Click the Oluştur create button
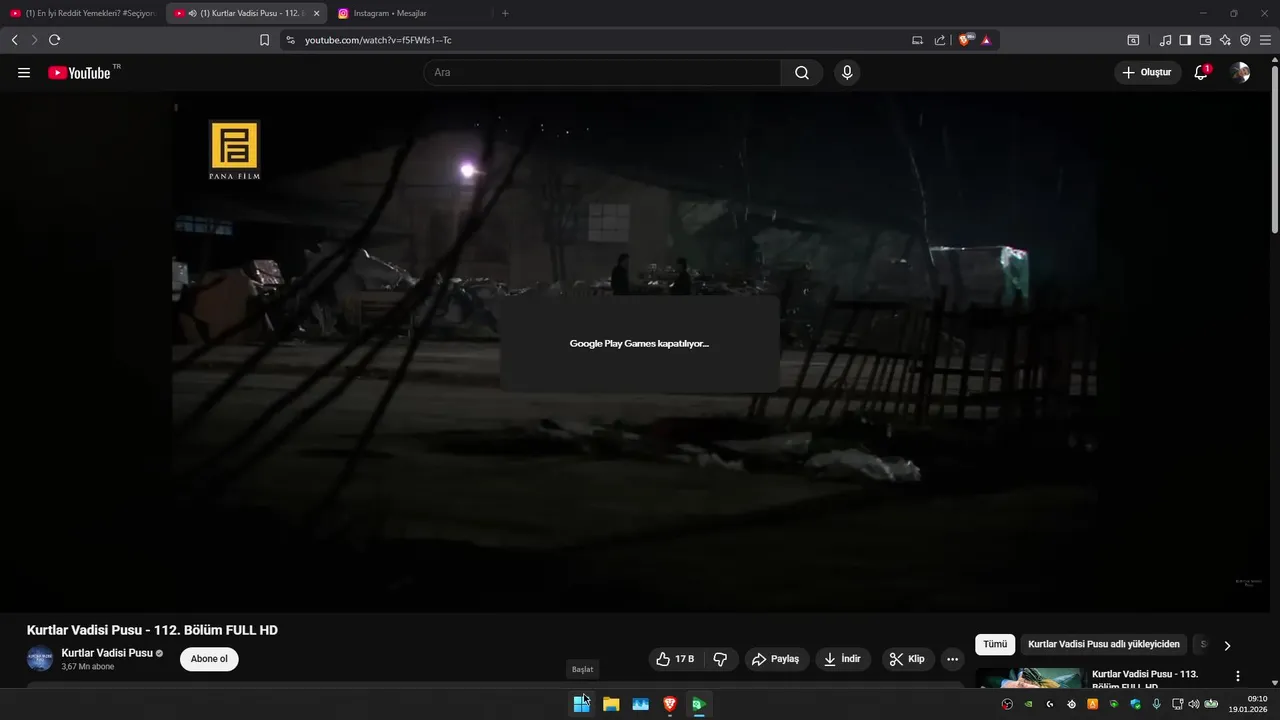Screen dimensions: 1280x720 pos(1147,72)
